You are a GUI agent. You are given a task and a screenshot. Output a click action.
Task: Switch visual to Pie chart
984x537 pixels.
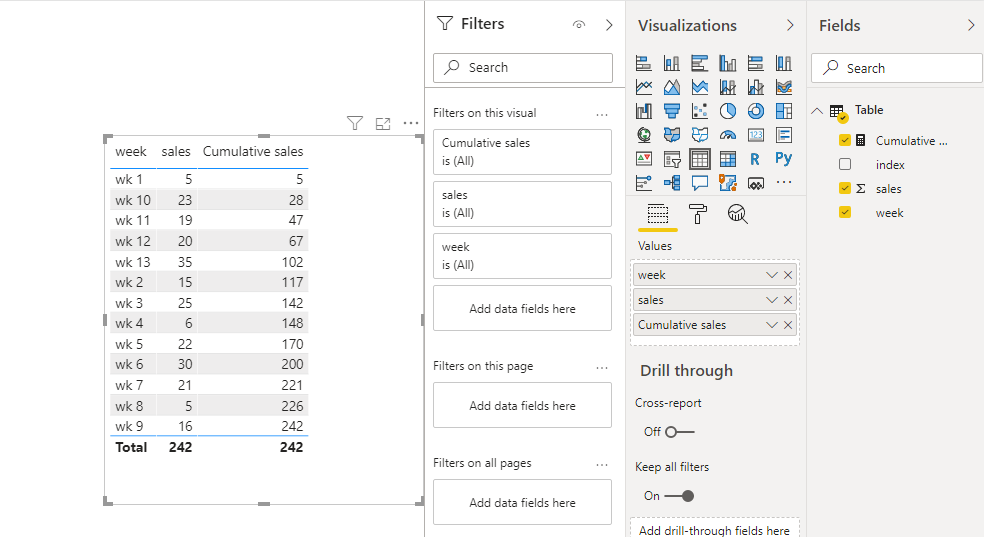point(728,111)
